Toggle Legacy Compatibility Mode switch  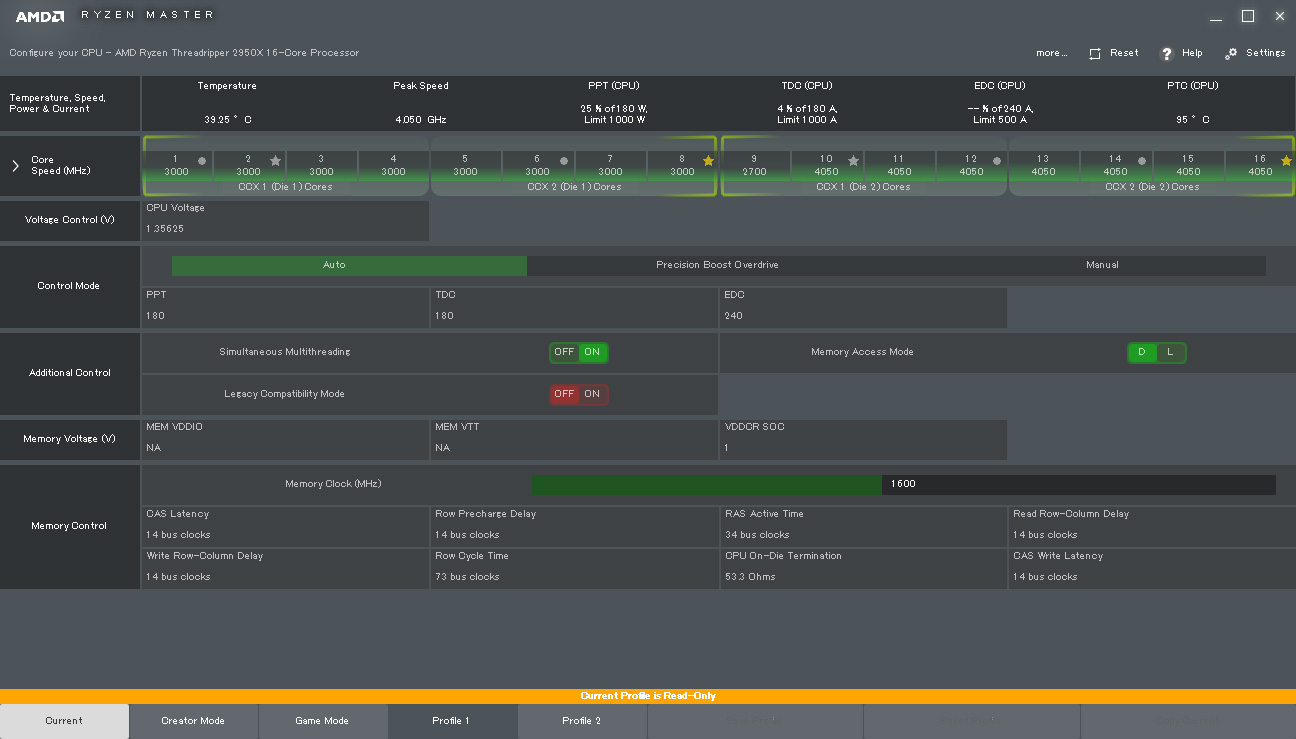click(x=578, y=394)
